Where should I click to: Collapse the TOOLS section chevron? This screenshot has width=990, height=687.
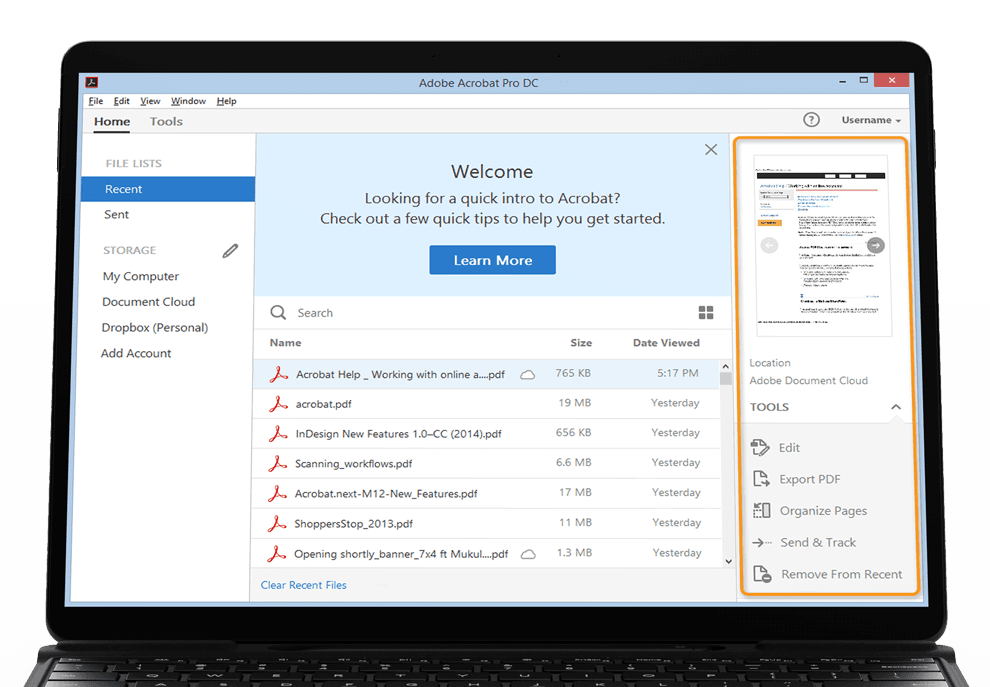pyautogui.click(x=895, y=407)
